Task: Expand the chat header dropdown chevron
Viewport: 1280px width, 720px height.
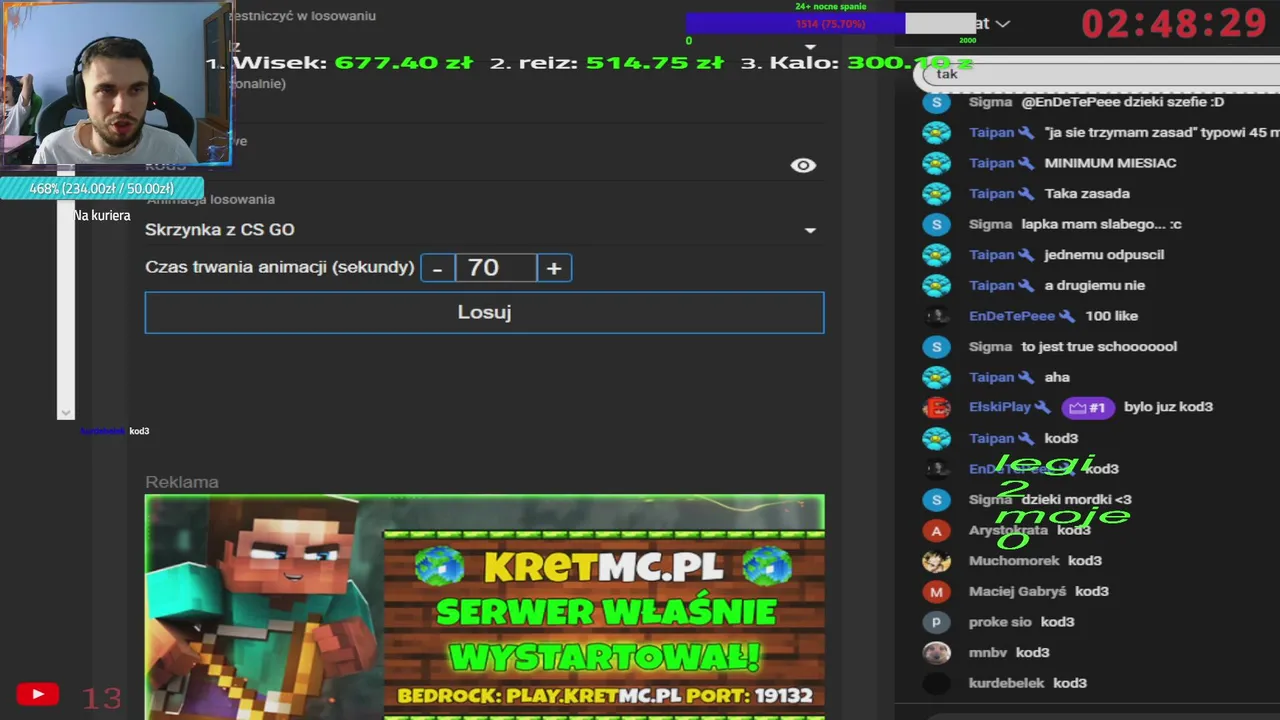Action: [x=1003, y=24]
